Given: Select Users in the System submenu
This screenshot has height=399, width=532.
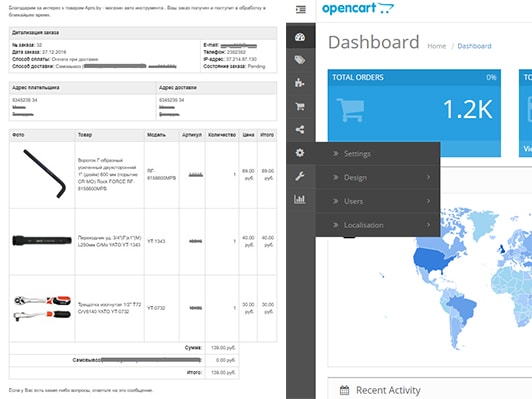Looking at the screenshot, I should point(378,201).
